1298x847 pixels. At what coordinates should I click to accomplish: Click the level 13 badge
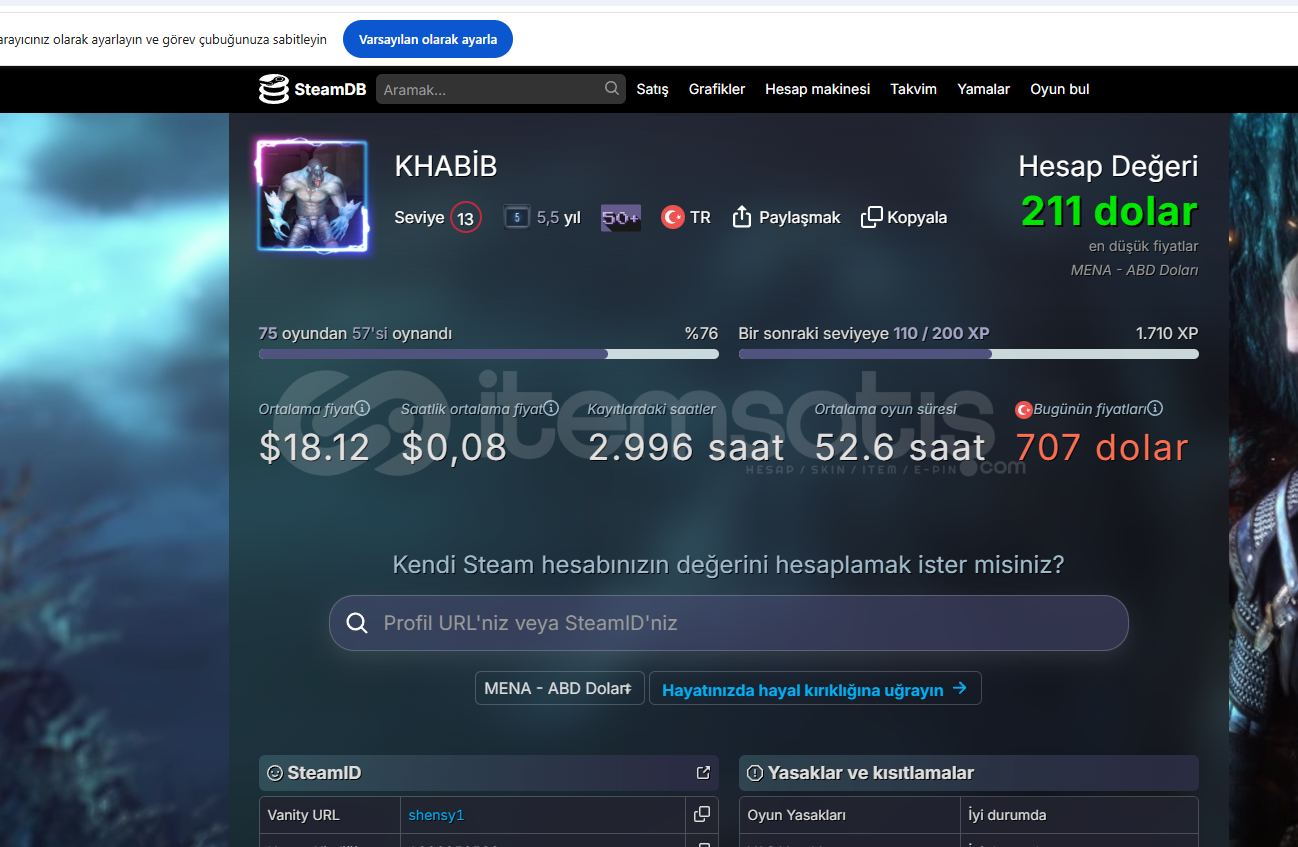(465, 217)
